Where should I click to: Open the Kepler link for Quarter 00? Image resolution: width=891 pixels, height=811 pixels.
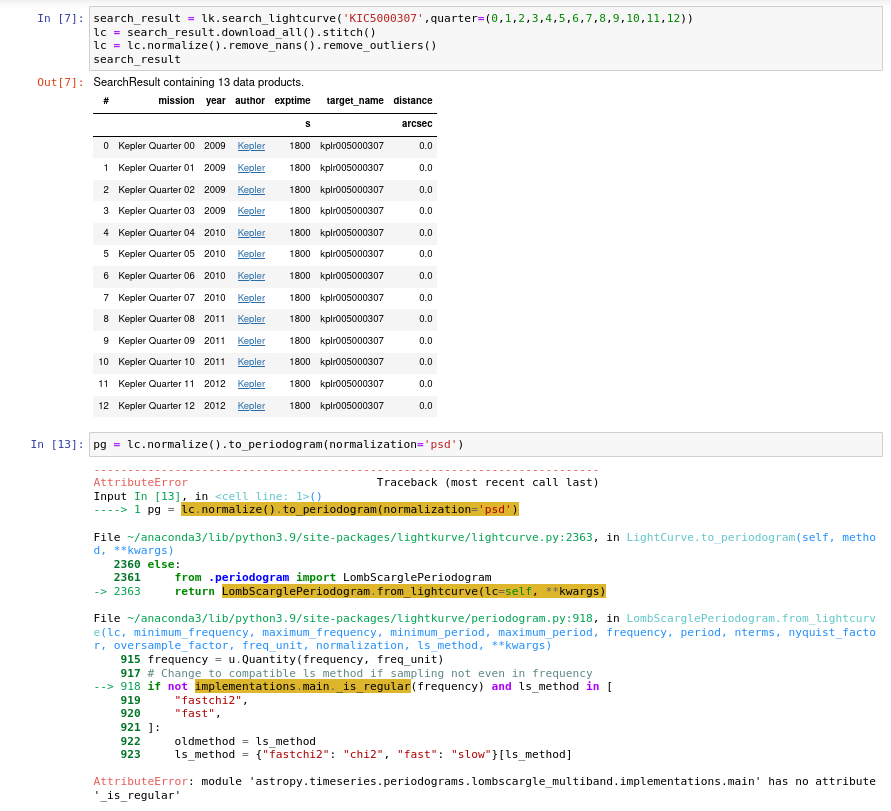coord(251,146)
